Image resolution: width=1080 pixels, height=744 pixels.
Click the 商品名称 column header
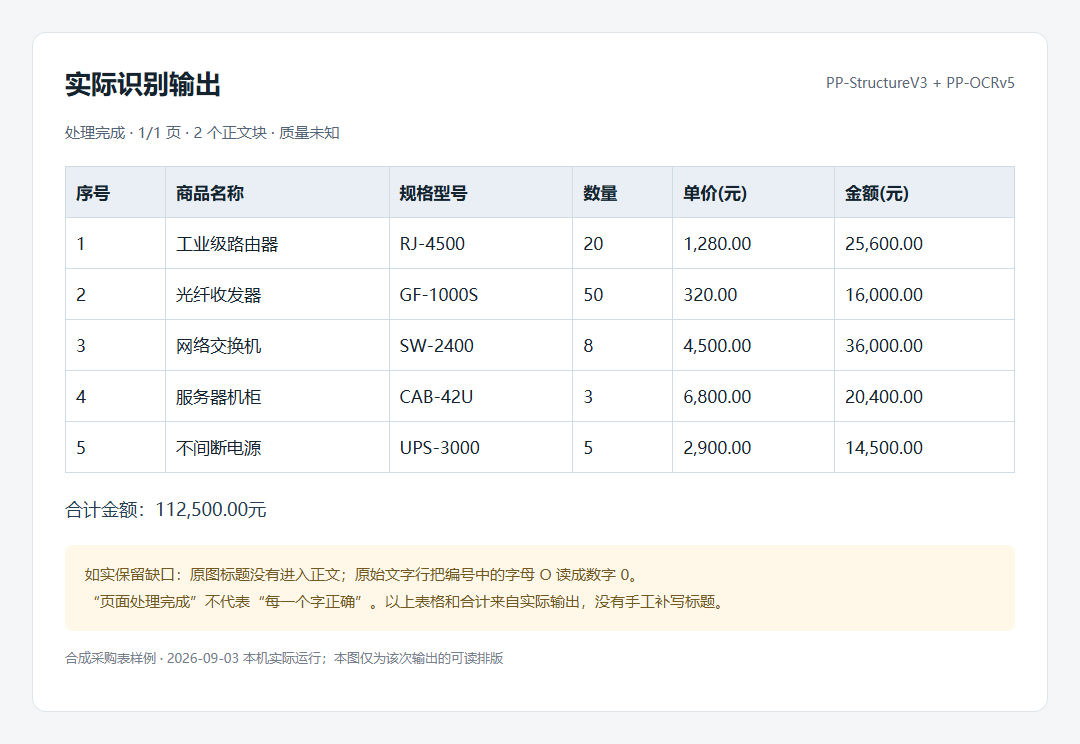click(278, 192)
